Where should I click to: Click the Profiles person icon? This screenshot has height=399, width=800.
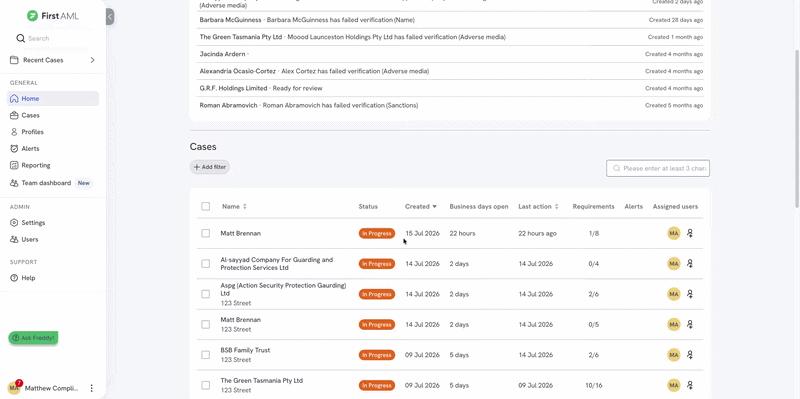click(14, 132)
